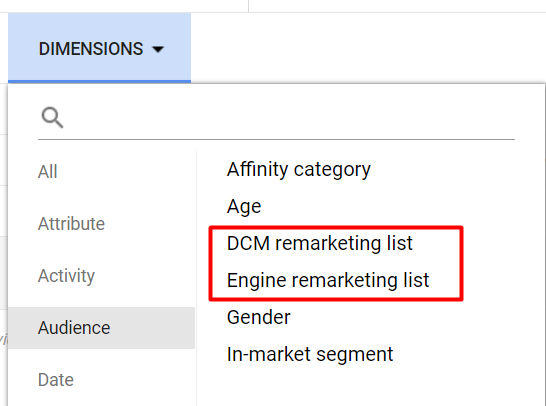Open the Date dimensions category
546x406 pixels.
[x=56, y=380]
